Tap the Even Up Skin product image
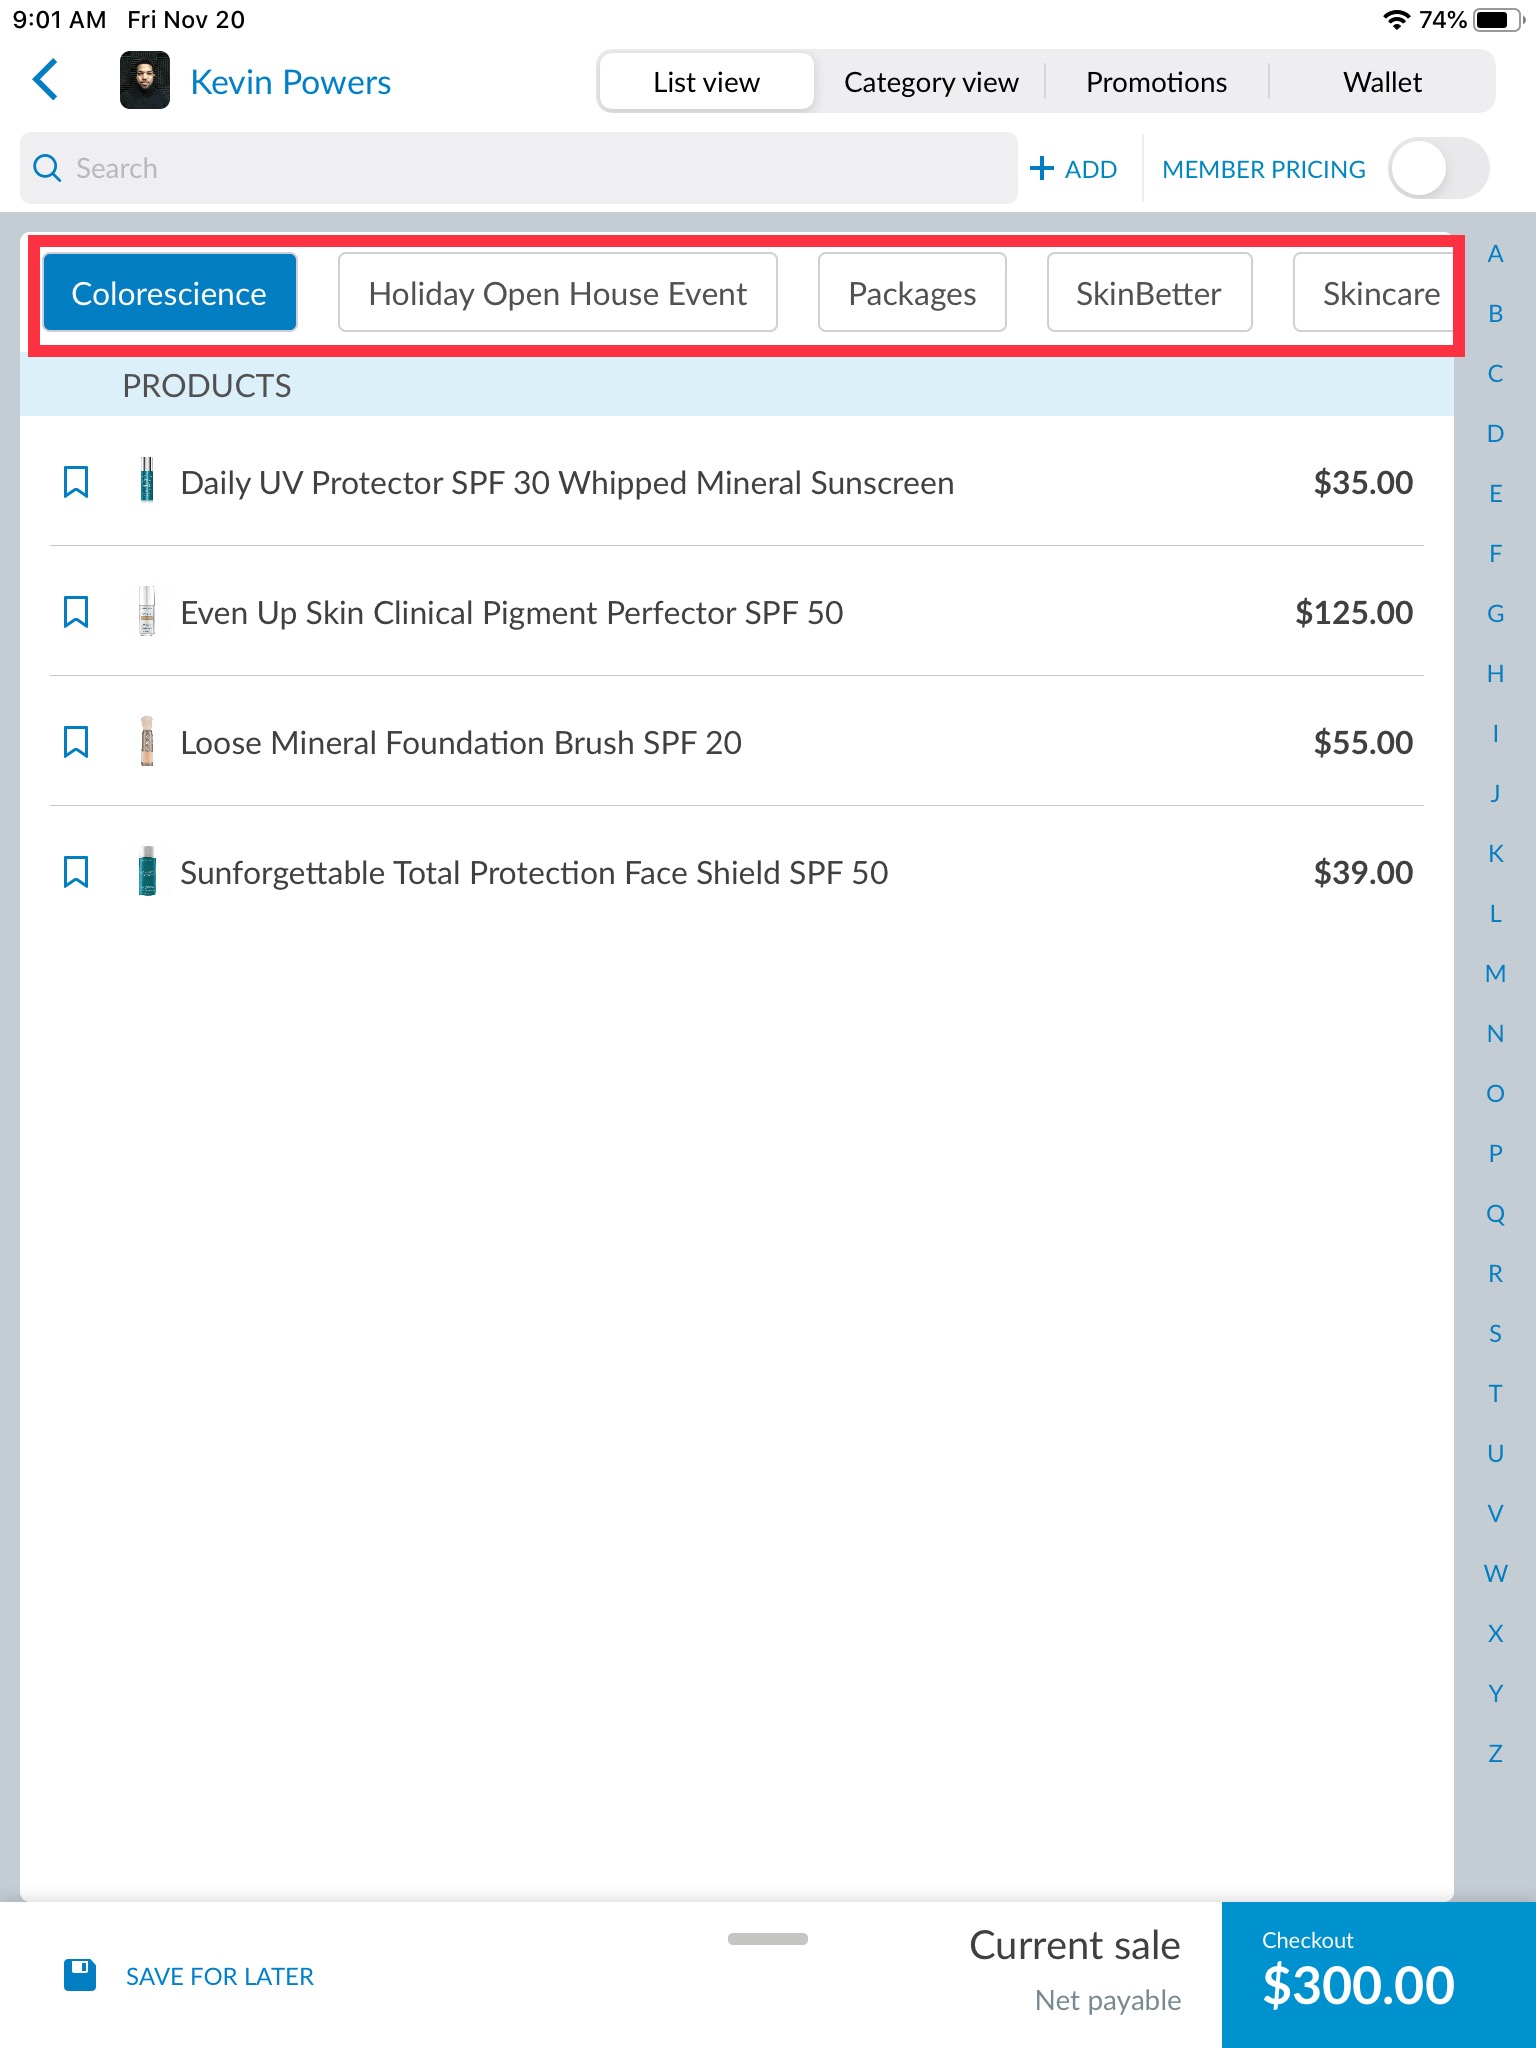 147,610
